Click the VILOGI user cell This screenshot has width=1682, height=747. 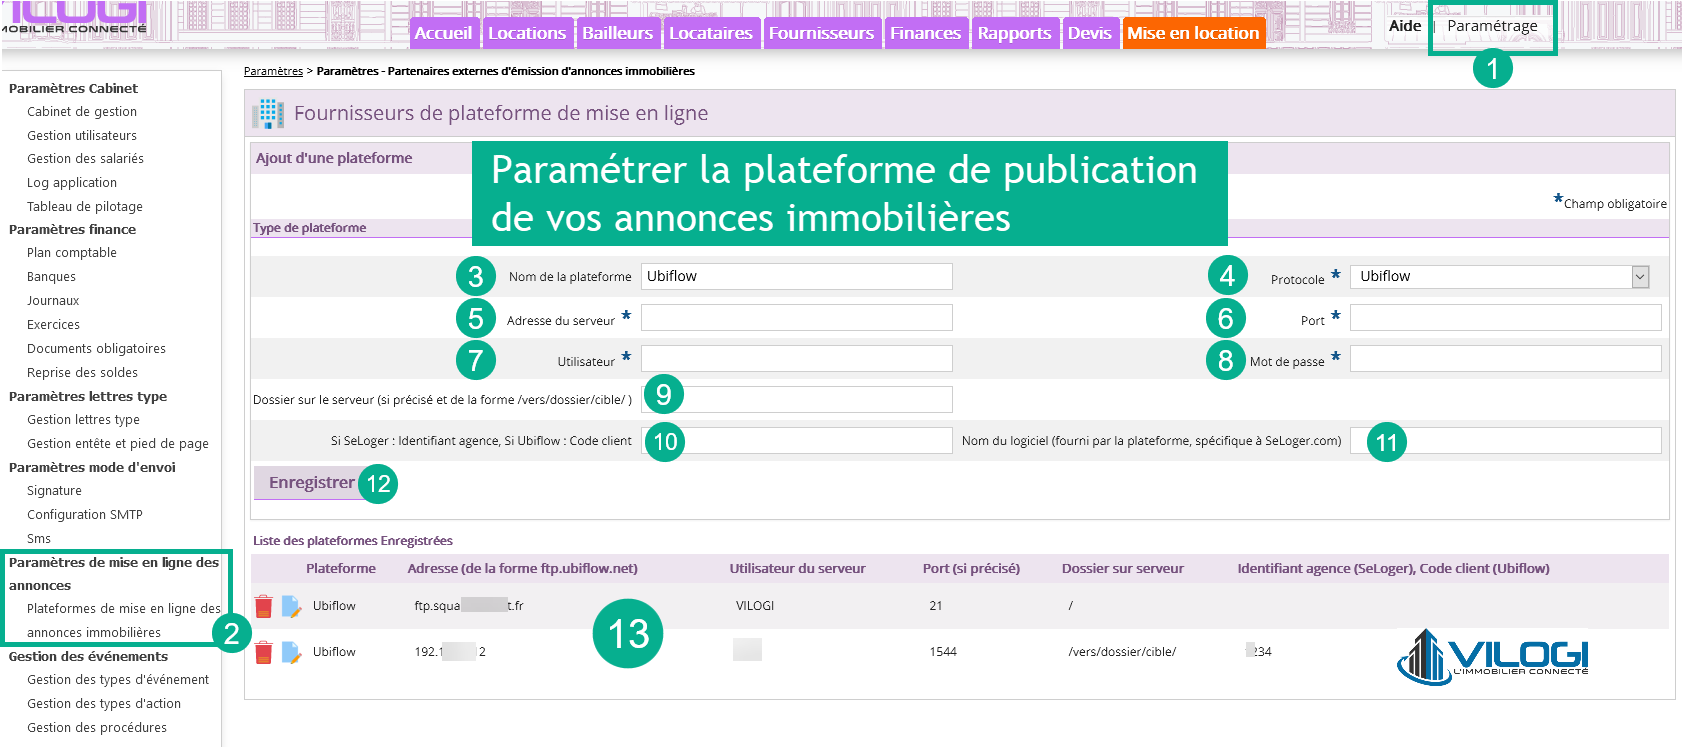[755, 606]
